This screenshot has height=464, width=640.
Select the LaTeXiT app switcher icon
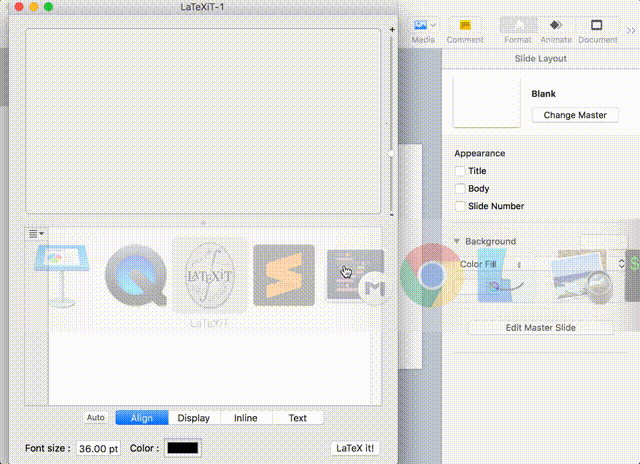[x=209, y=275]
